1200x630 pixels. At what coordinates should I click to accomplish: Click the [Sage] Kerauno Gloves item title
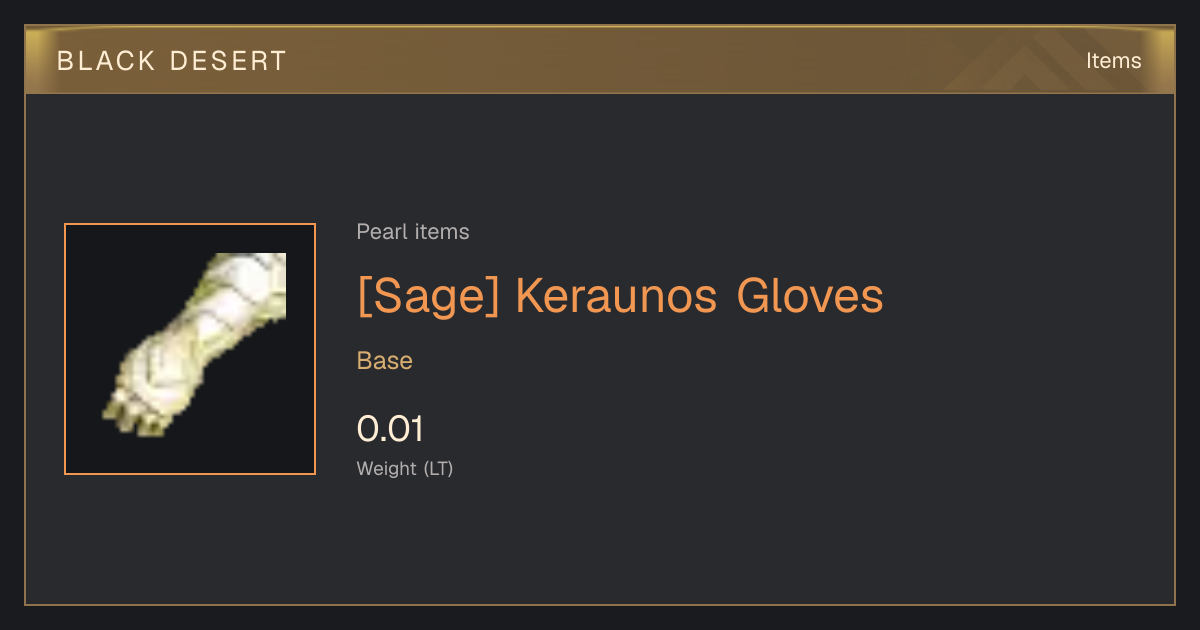point(620,296)
